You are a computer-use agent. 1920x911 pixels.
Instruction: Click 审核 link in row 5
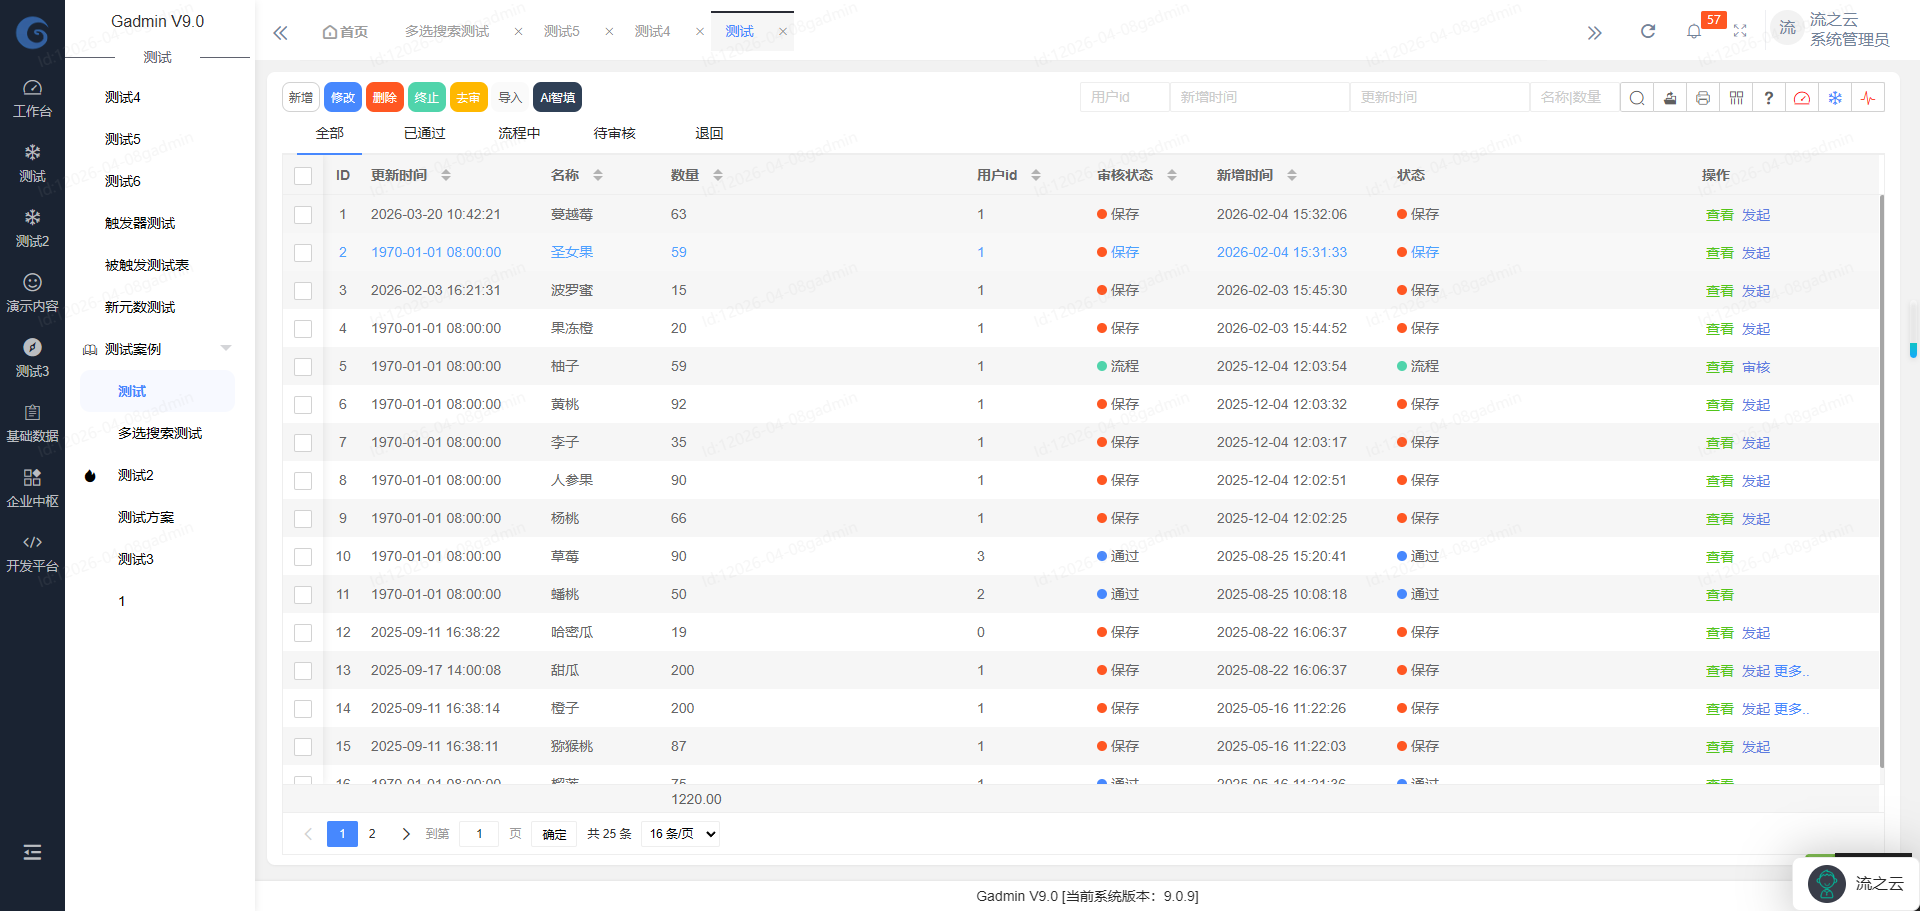pos(1756,367)
